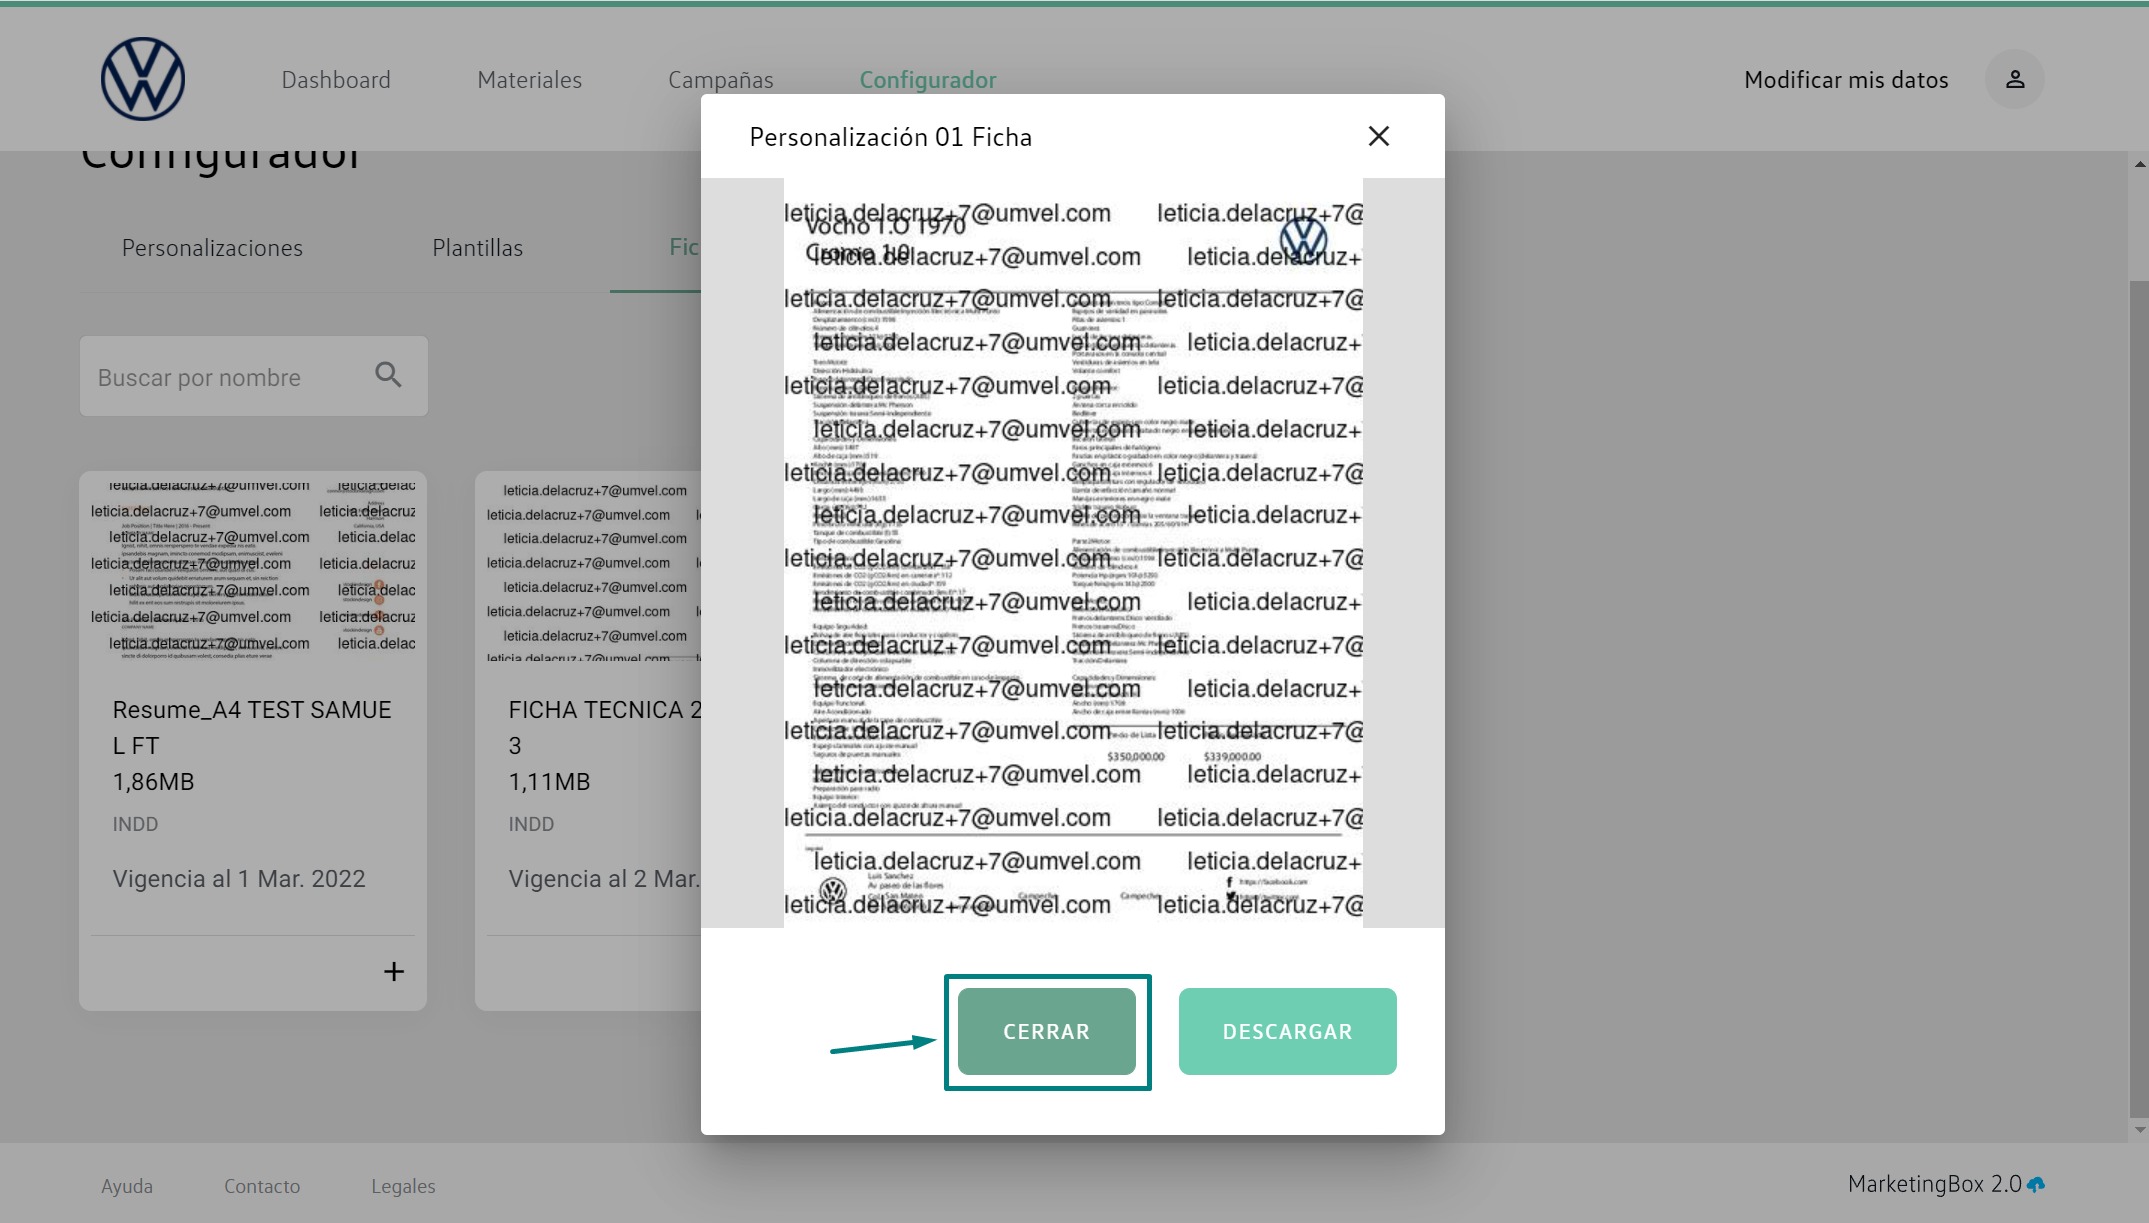Click plus icon on Resume_A4 card

point(394,971)
